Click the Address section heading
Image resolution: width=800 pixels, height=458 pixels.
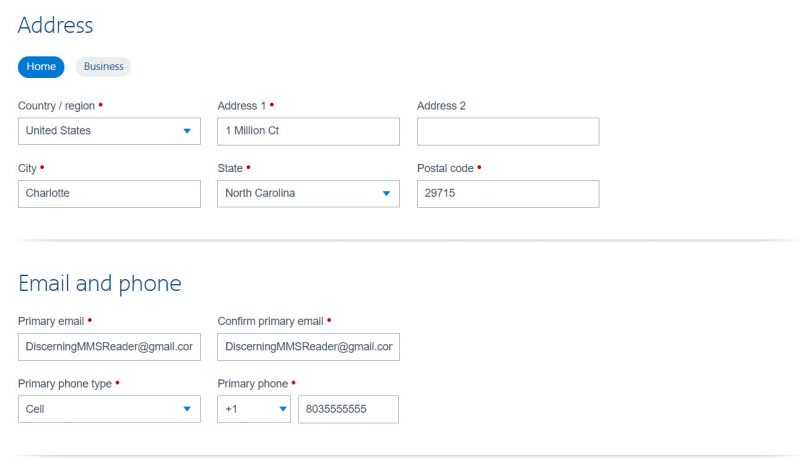pos(55,25)
